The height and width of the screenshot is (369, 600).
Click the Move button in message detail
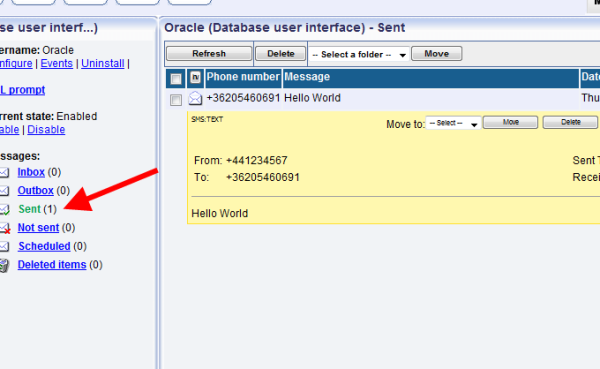[510, 122]
